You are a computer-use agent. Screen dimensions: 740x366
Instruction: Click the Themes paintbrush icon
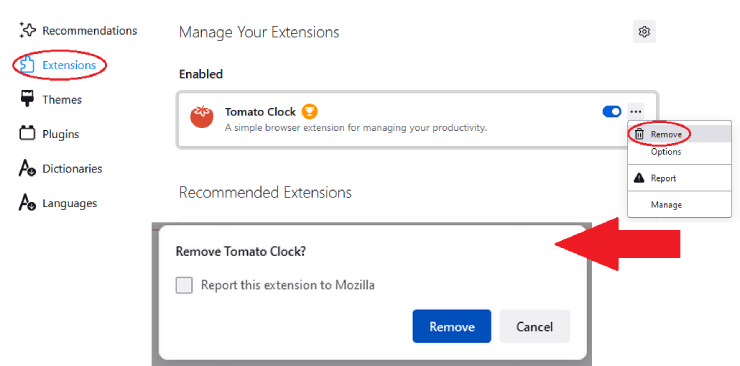[27, 99]
